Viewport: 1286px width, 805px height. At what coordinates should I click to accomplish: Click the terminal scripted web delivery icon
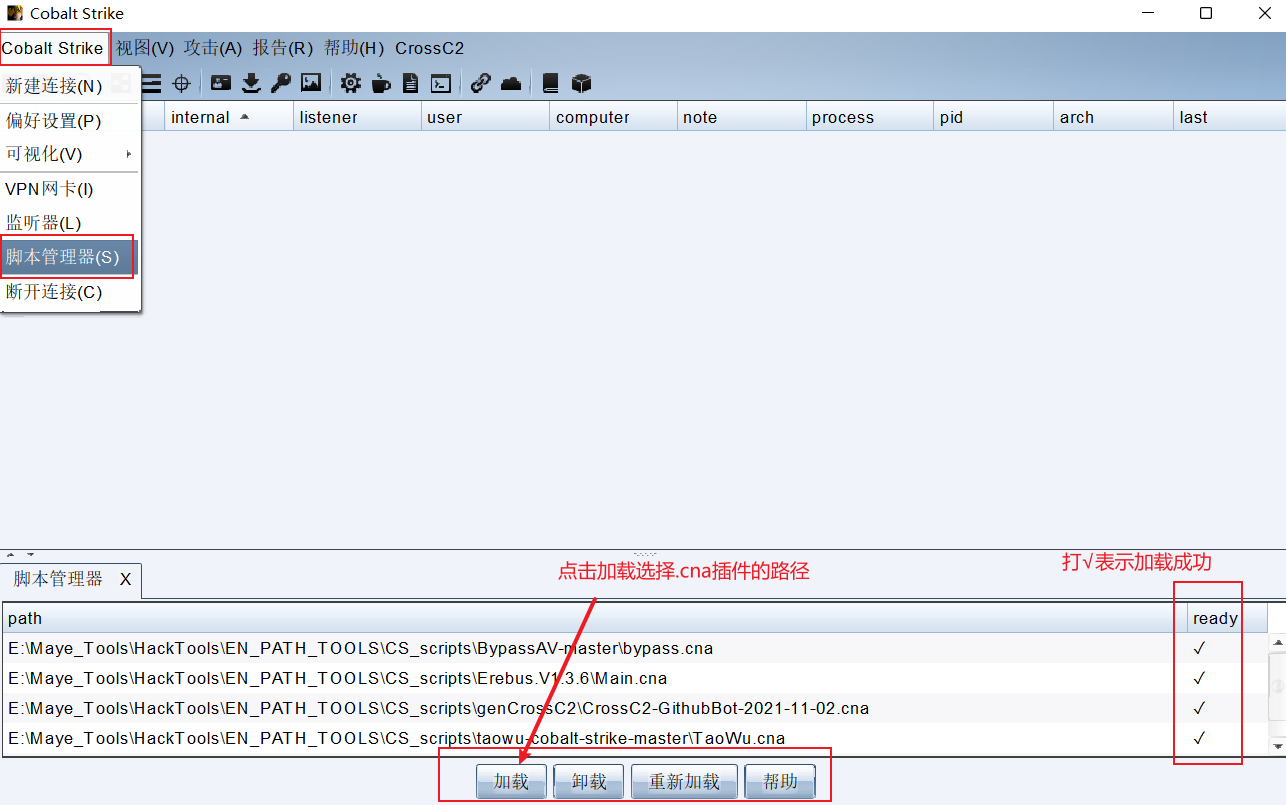(440, 84)
